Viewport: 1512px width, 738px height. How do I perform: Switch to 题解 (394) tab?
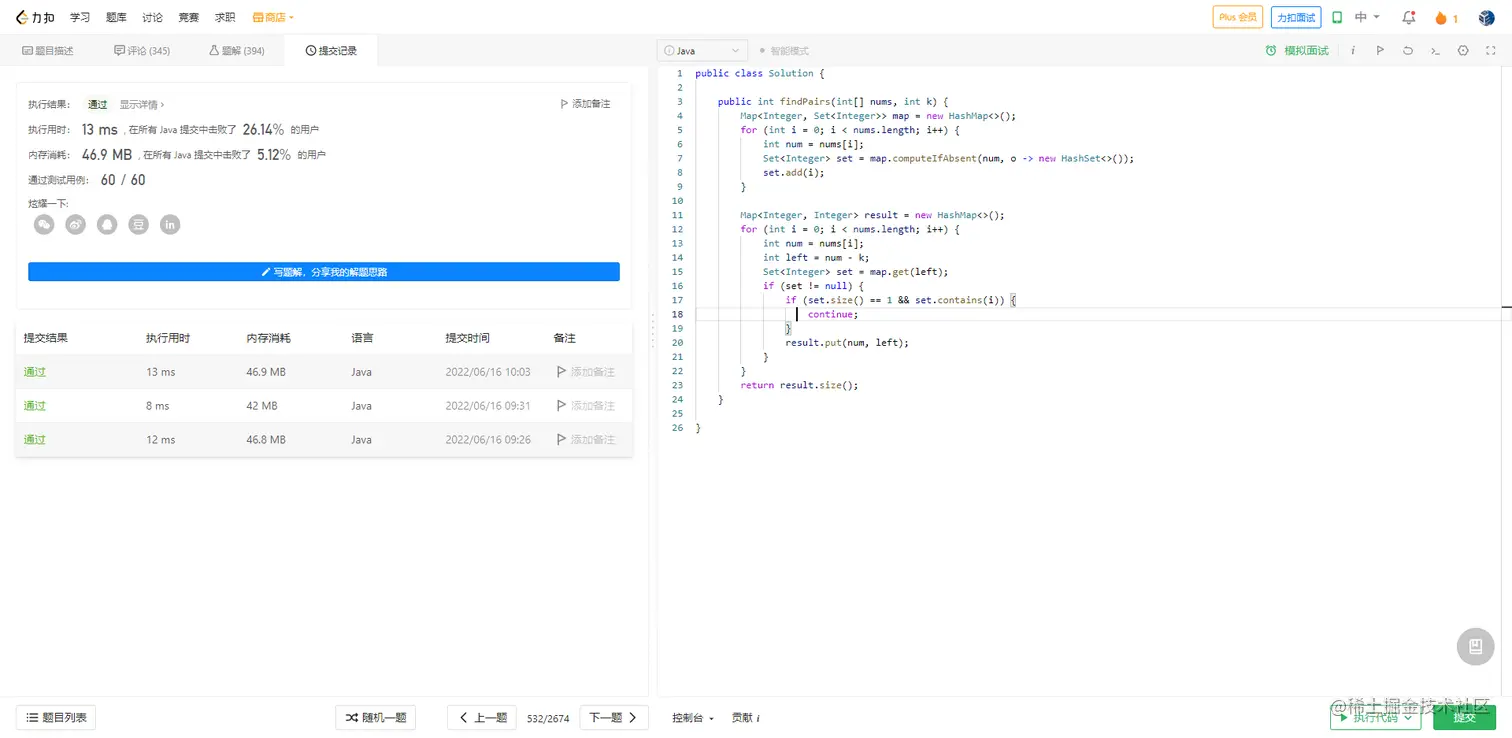tap(236, 51)
